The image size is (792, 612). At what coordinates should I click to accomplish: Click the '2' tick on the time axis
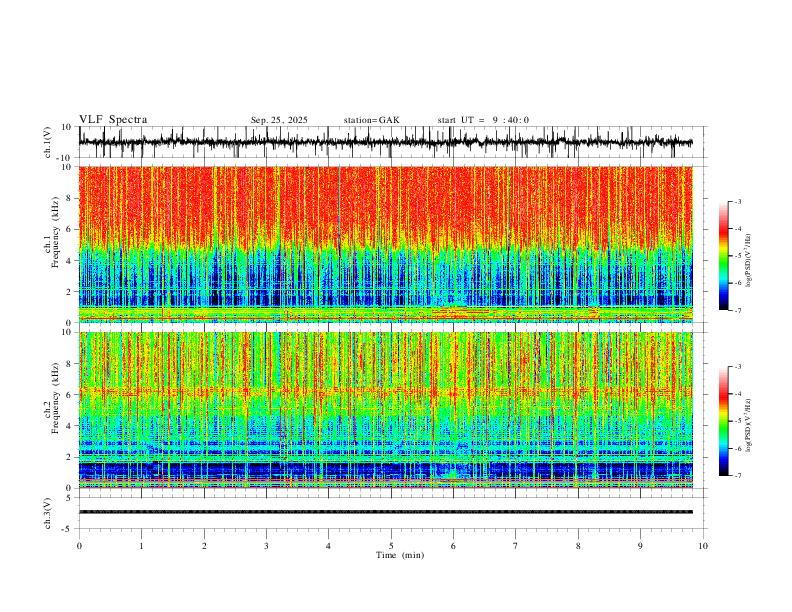pyautogui.click(x=204, y=546)
